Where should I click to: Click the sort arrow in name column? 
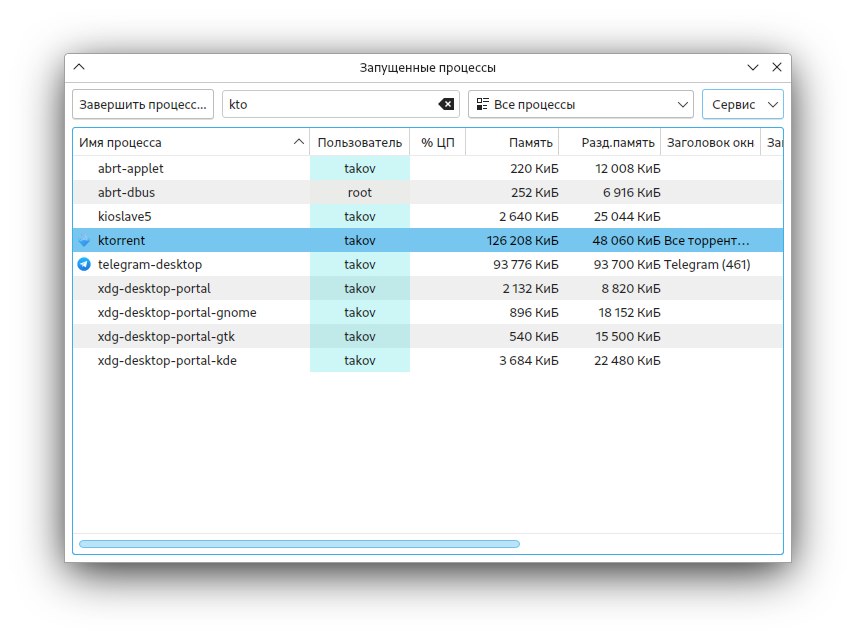click(299, 143)
